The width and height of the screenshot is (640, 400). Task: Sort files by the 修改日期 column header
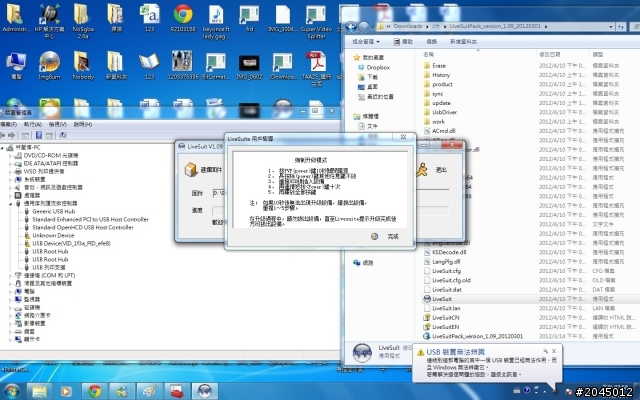coord(549,54)
